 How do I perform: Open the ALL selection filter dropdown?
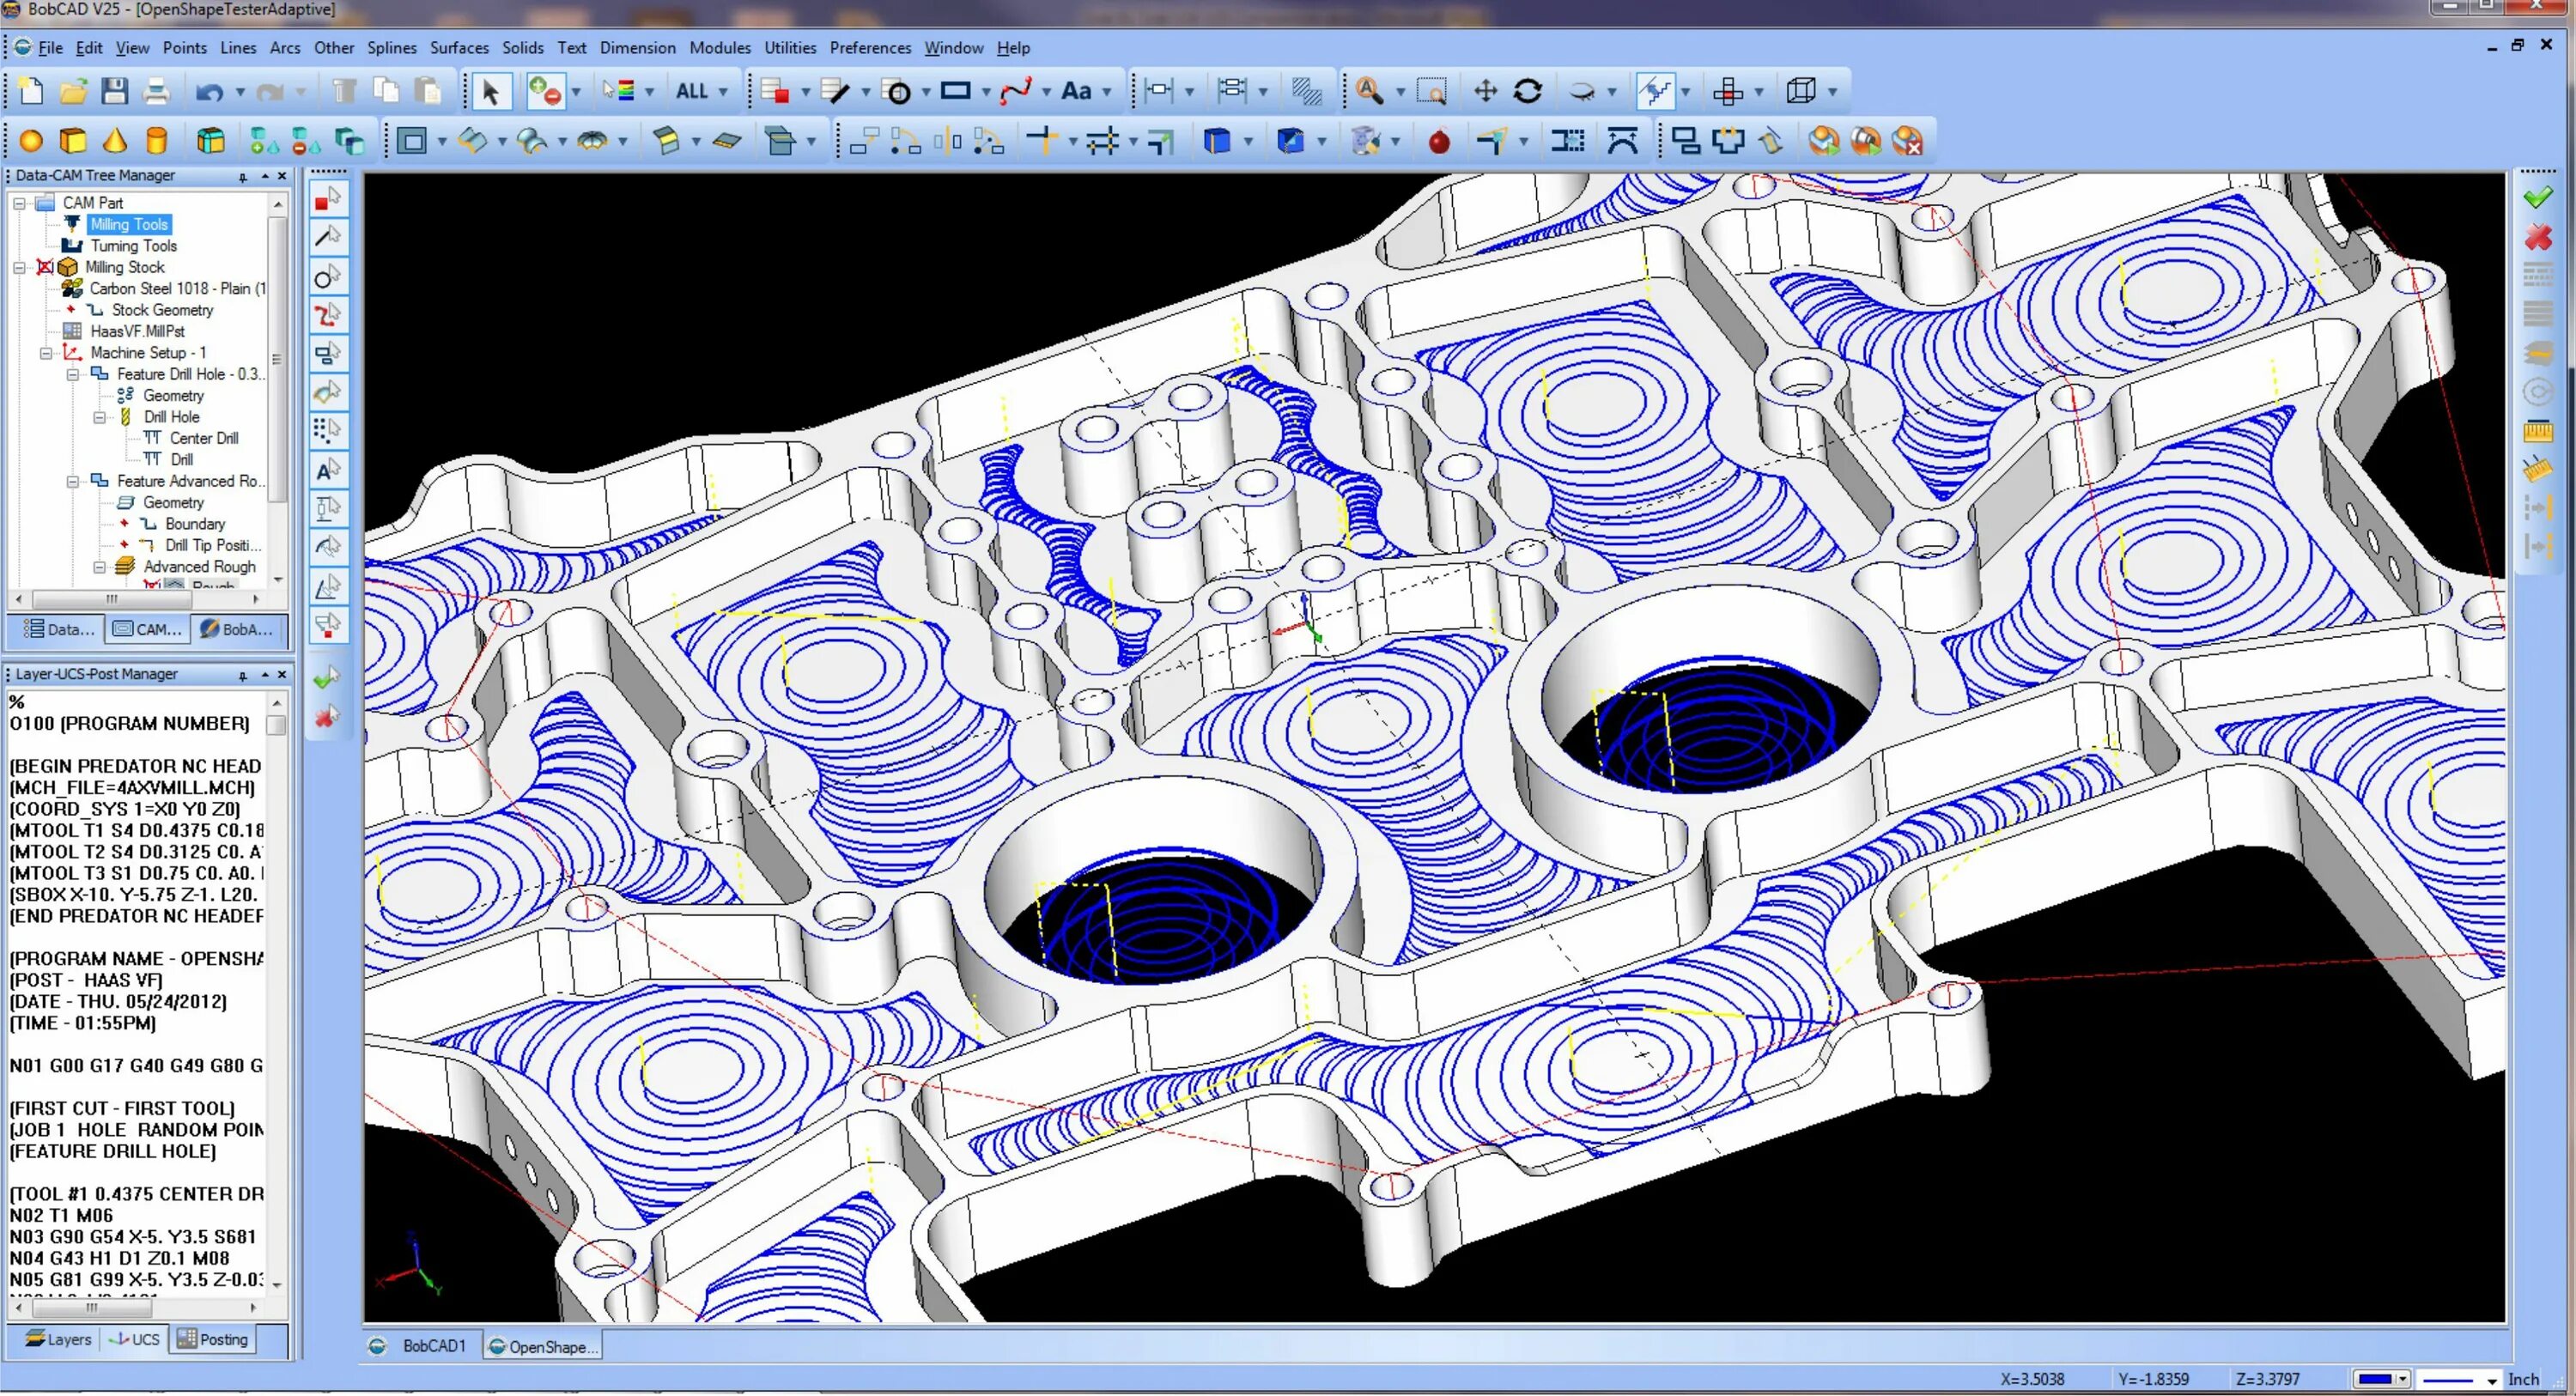tap(723, 91)
